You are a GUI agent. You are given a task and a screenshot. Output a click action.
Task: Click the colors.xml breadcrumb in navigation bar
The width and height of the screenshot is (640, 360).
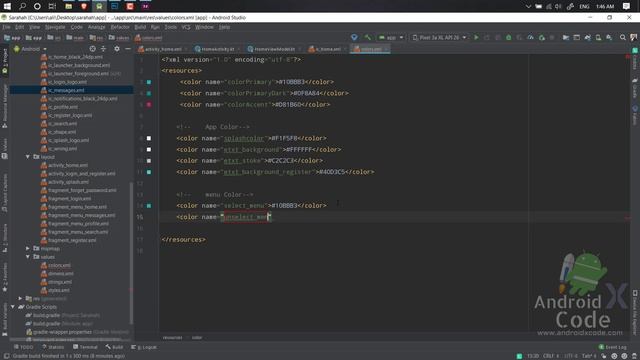(x=149, y=38)
